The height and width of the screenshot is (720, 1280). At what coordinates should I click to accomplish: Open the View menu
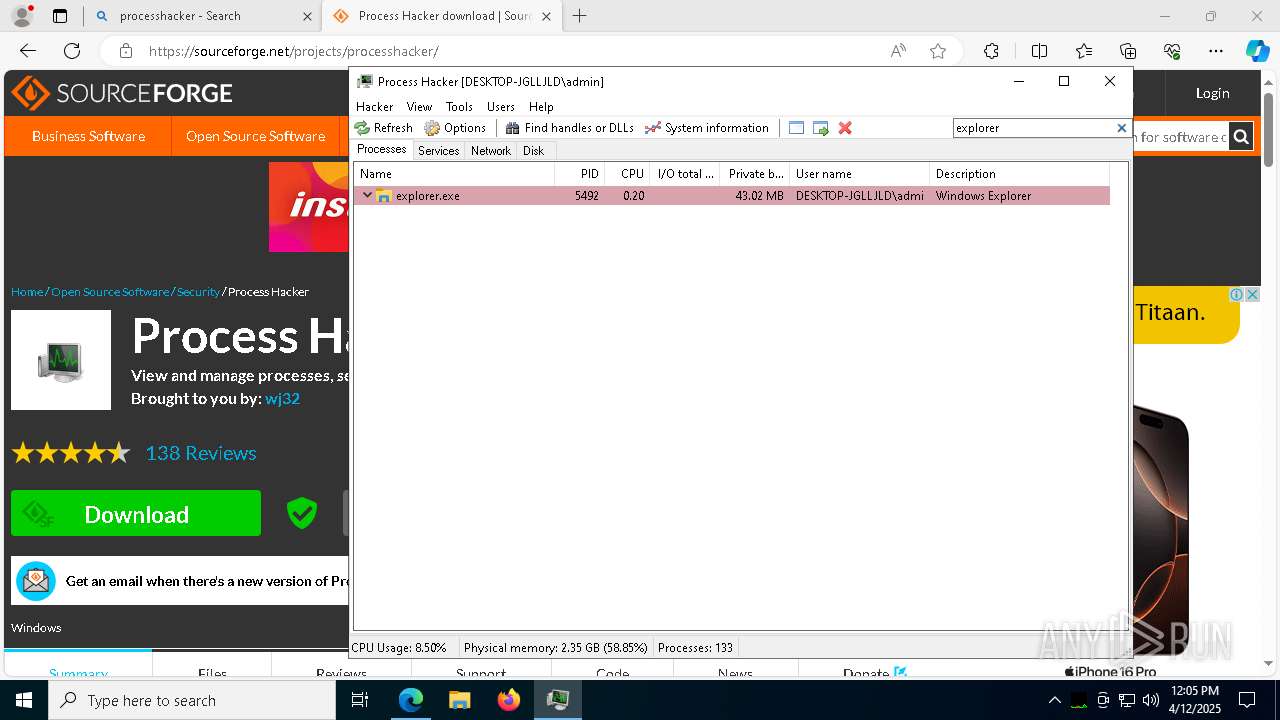pyautogui.click(x=419, y=107)
